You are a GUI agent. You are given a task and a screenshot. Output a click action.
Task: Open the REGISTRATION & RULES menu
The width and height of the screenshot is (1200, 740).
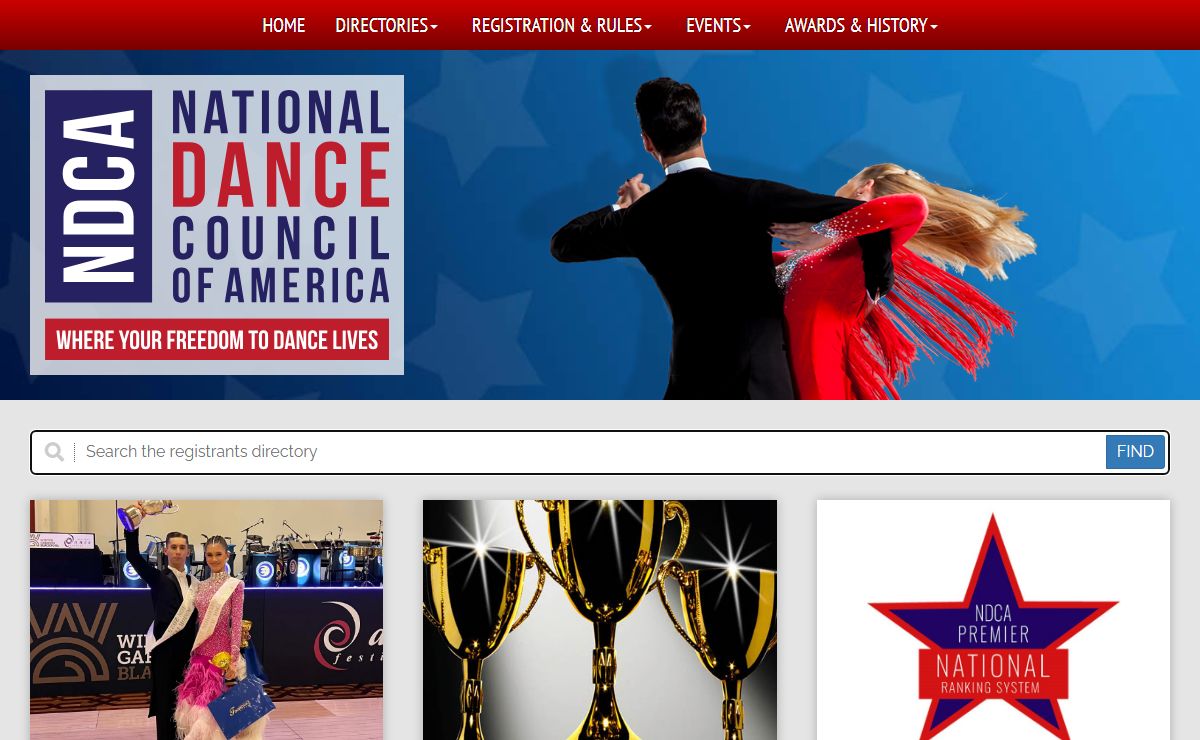(562, 25)
